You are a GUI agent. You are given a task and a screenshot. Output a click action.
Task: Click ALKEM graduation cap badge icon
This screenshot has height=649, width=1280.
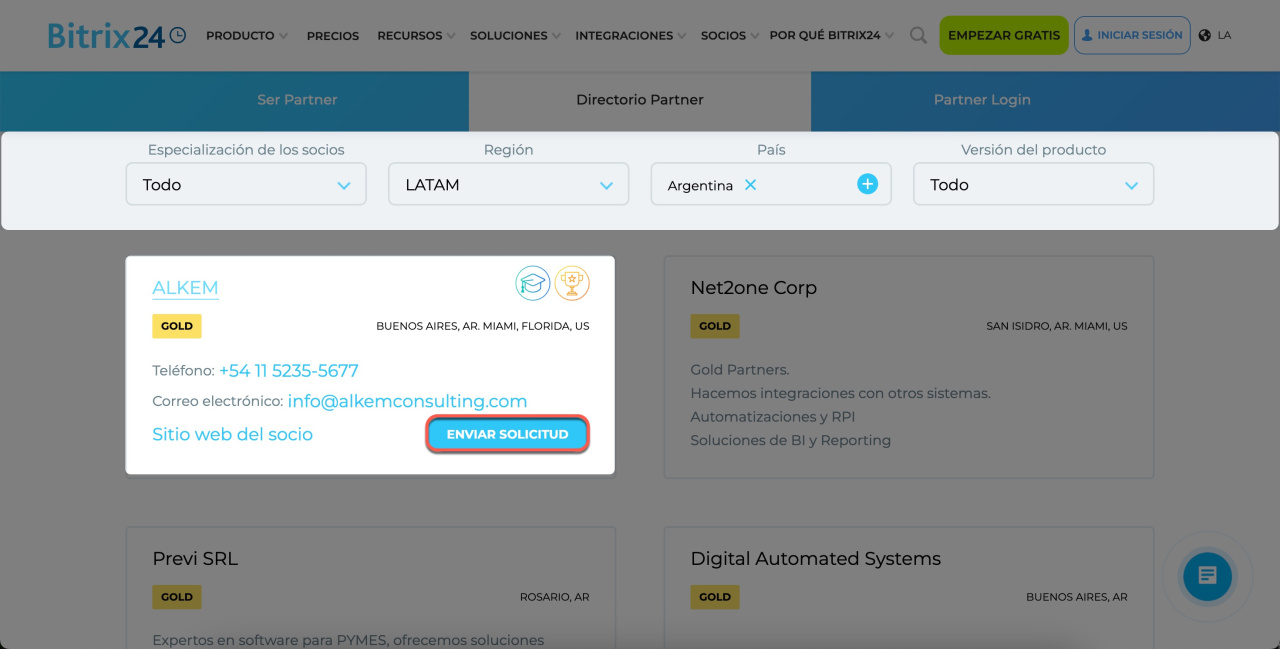533,283
